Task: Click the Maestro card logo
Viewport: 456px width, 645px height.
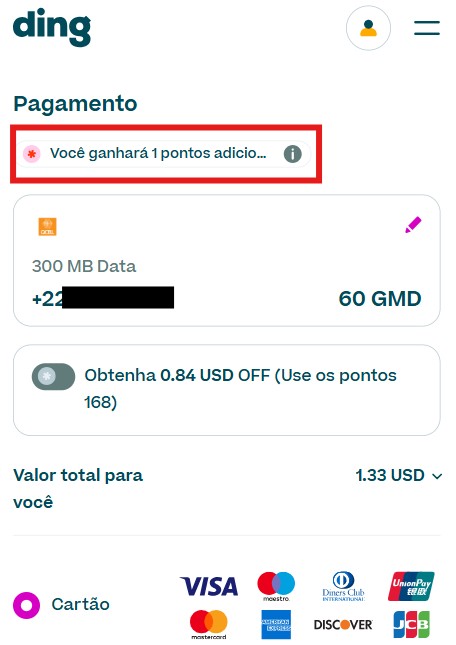Action: click(276, 586)
